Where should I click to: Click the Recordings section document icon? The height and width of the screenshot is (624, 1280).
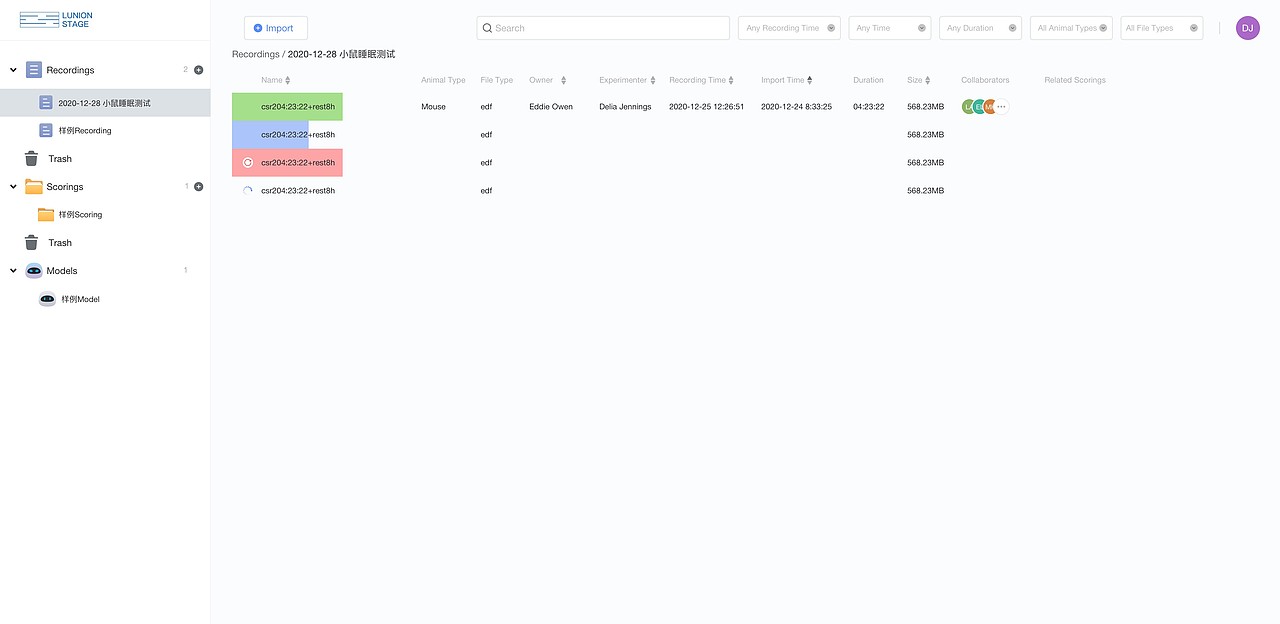[34, 70]
